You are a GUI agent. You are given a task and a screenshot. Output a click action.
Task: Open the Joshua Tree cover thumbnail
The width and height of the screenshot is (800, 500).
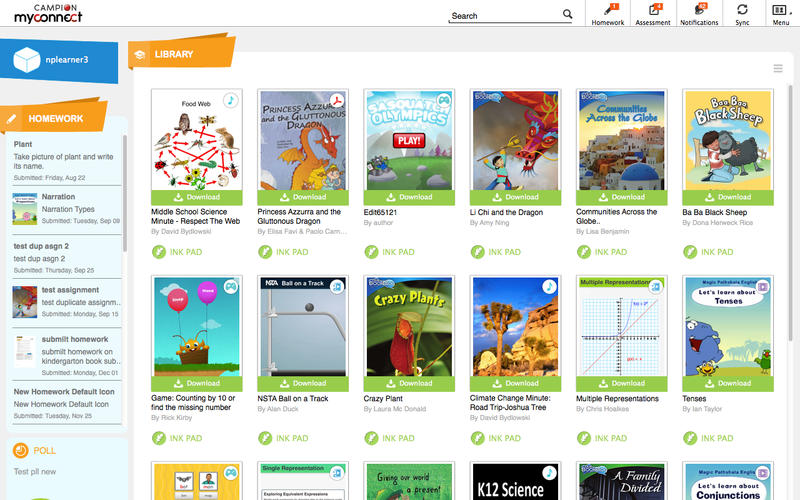pyautogui.click(x=515, y=327)
